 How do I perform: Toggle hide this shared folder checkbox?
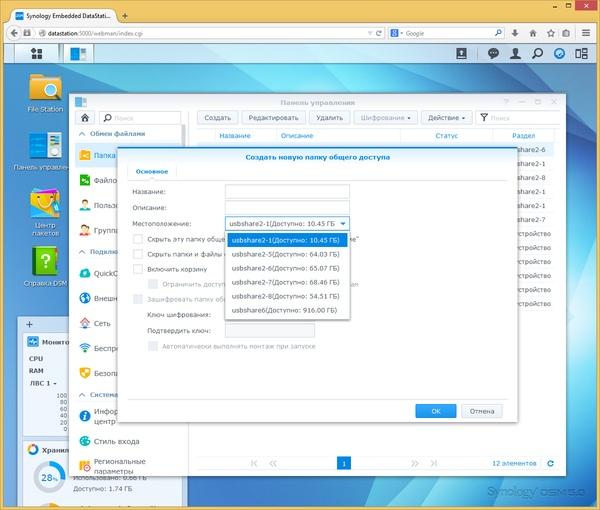coord(138,240)
